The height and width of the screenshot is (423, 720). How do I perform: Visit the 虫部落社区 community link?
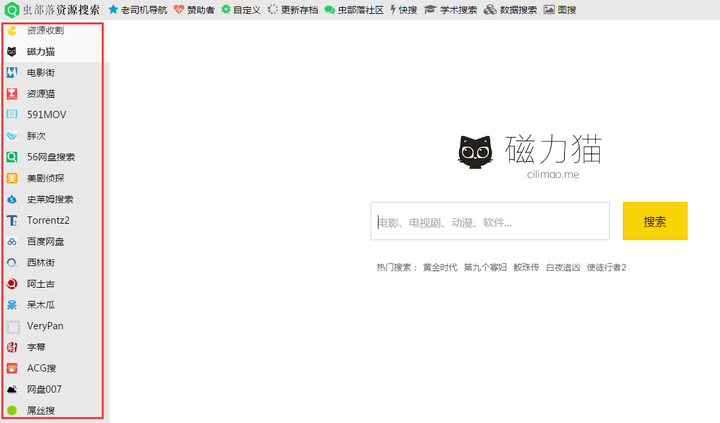point(354,10)
